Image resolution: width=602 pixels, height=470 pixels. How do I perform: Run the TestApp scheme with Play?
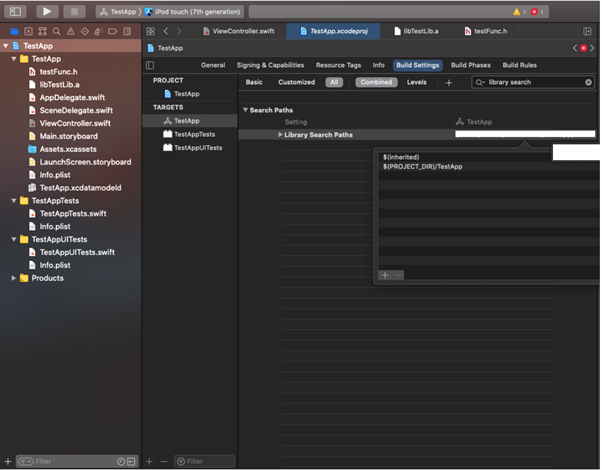point(47,12)
